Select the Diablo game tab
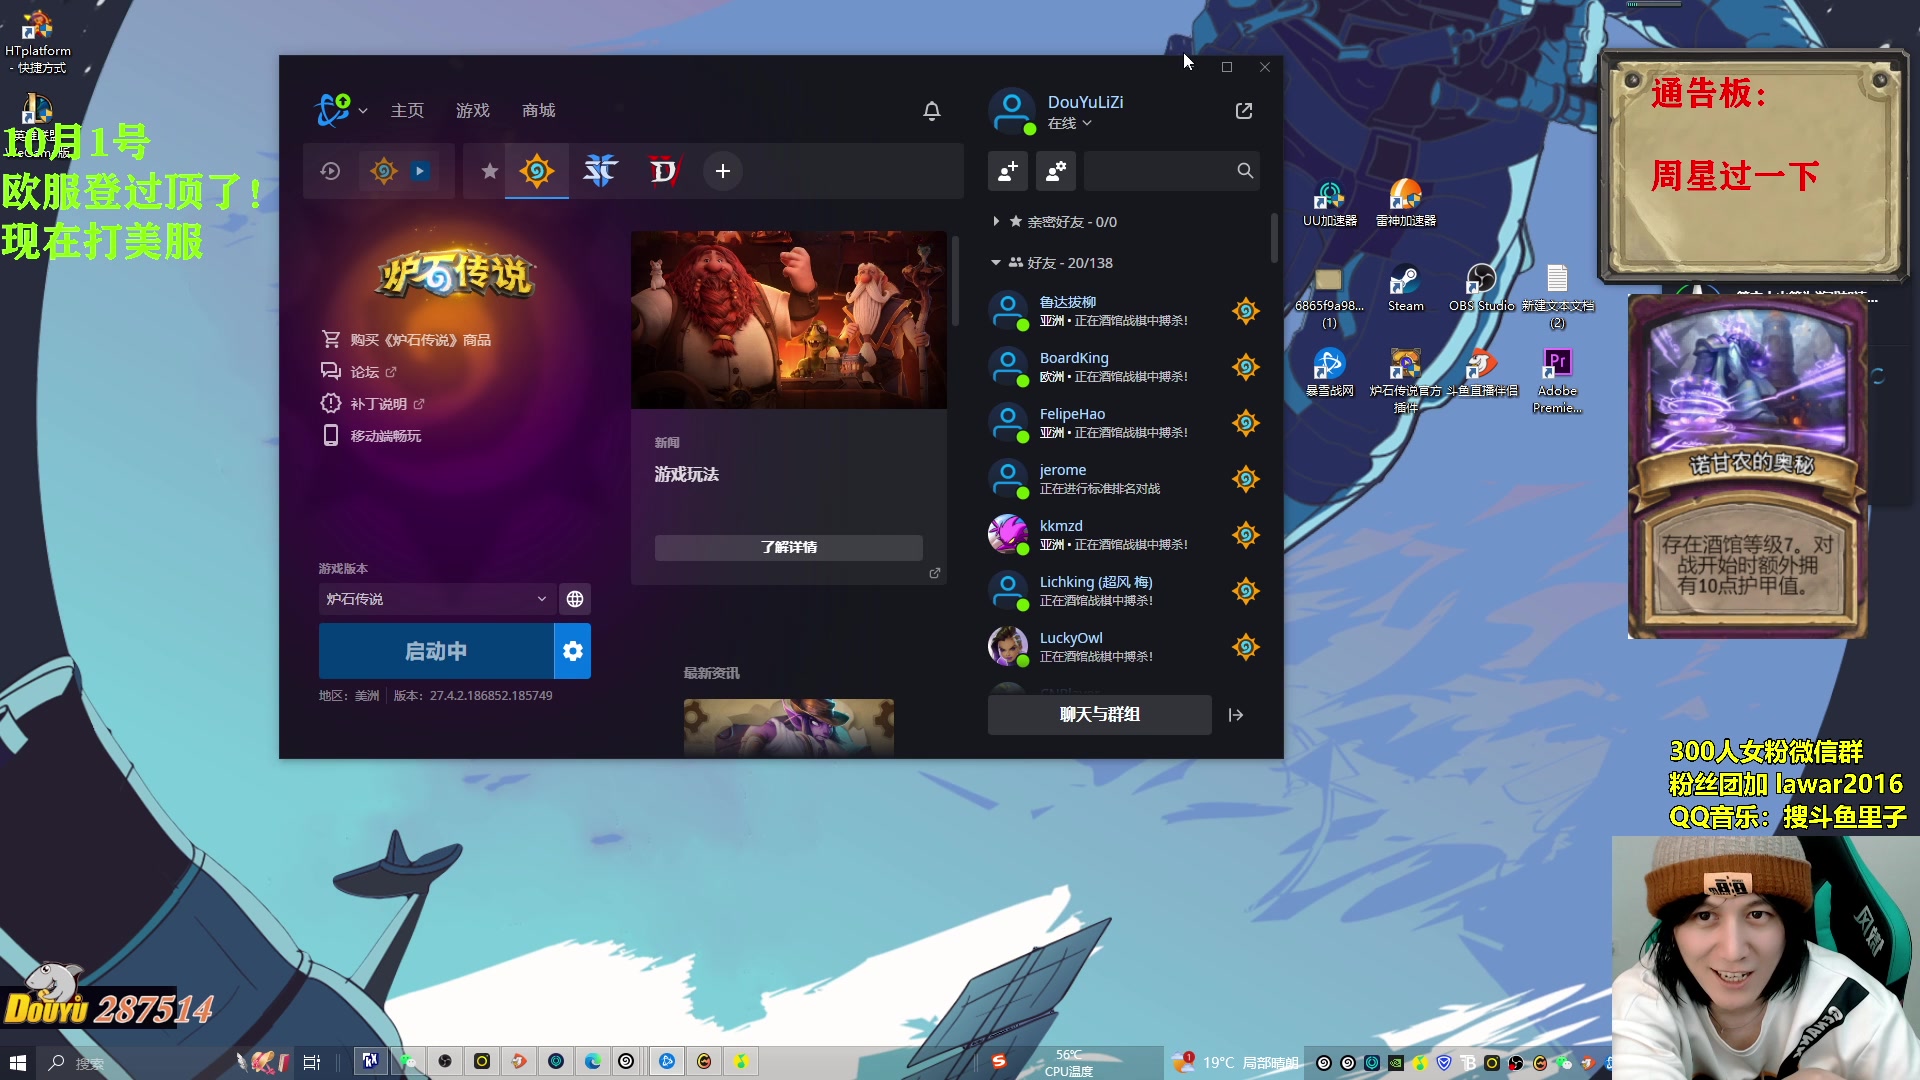Viewport: 1920px width, 1080px height. [665, 171]
